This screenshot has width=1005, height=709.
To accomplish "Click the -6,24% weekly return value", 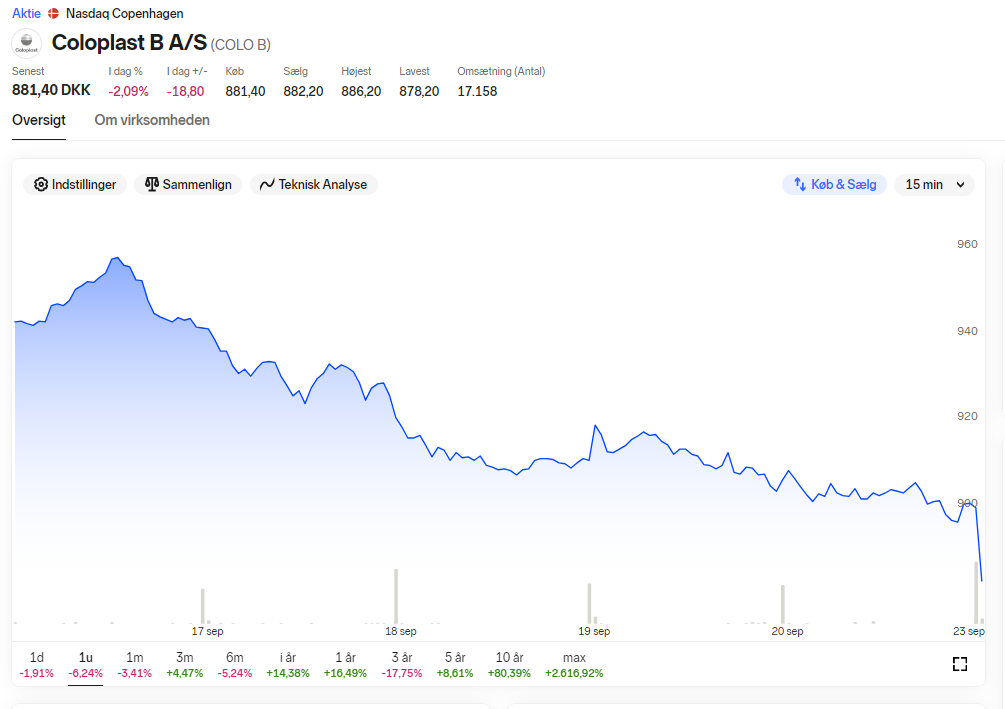I will click(85, 673).
